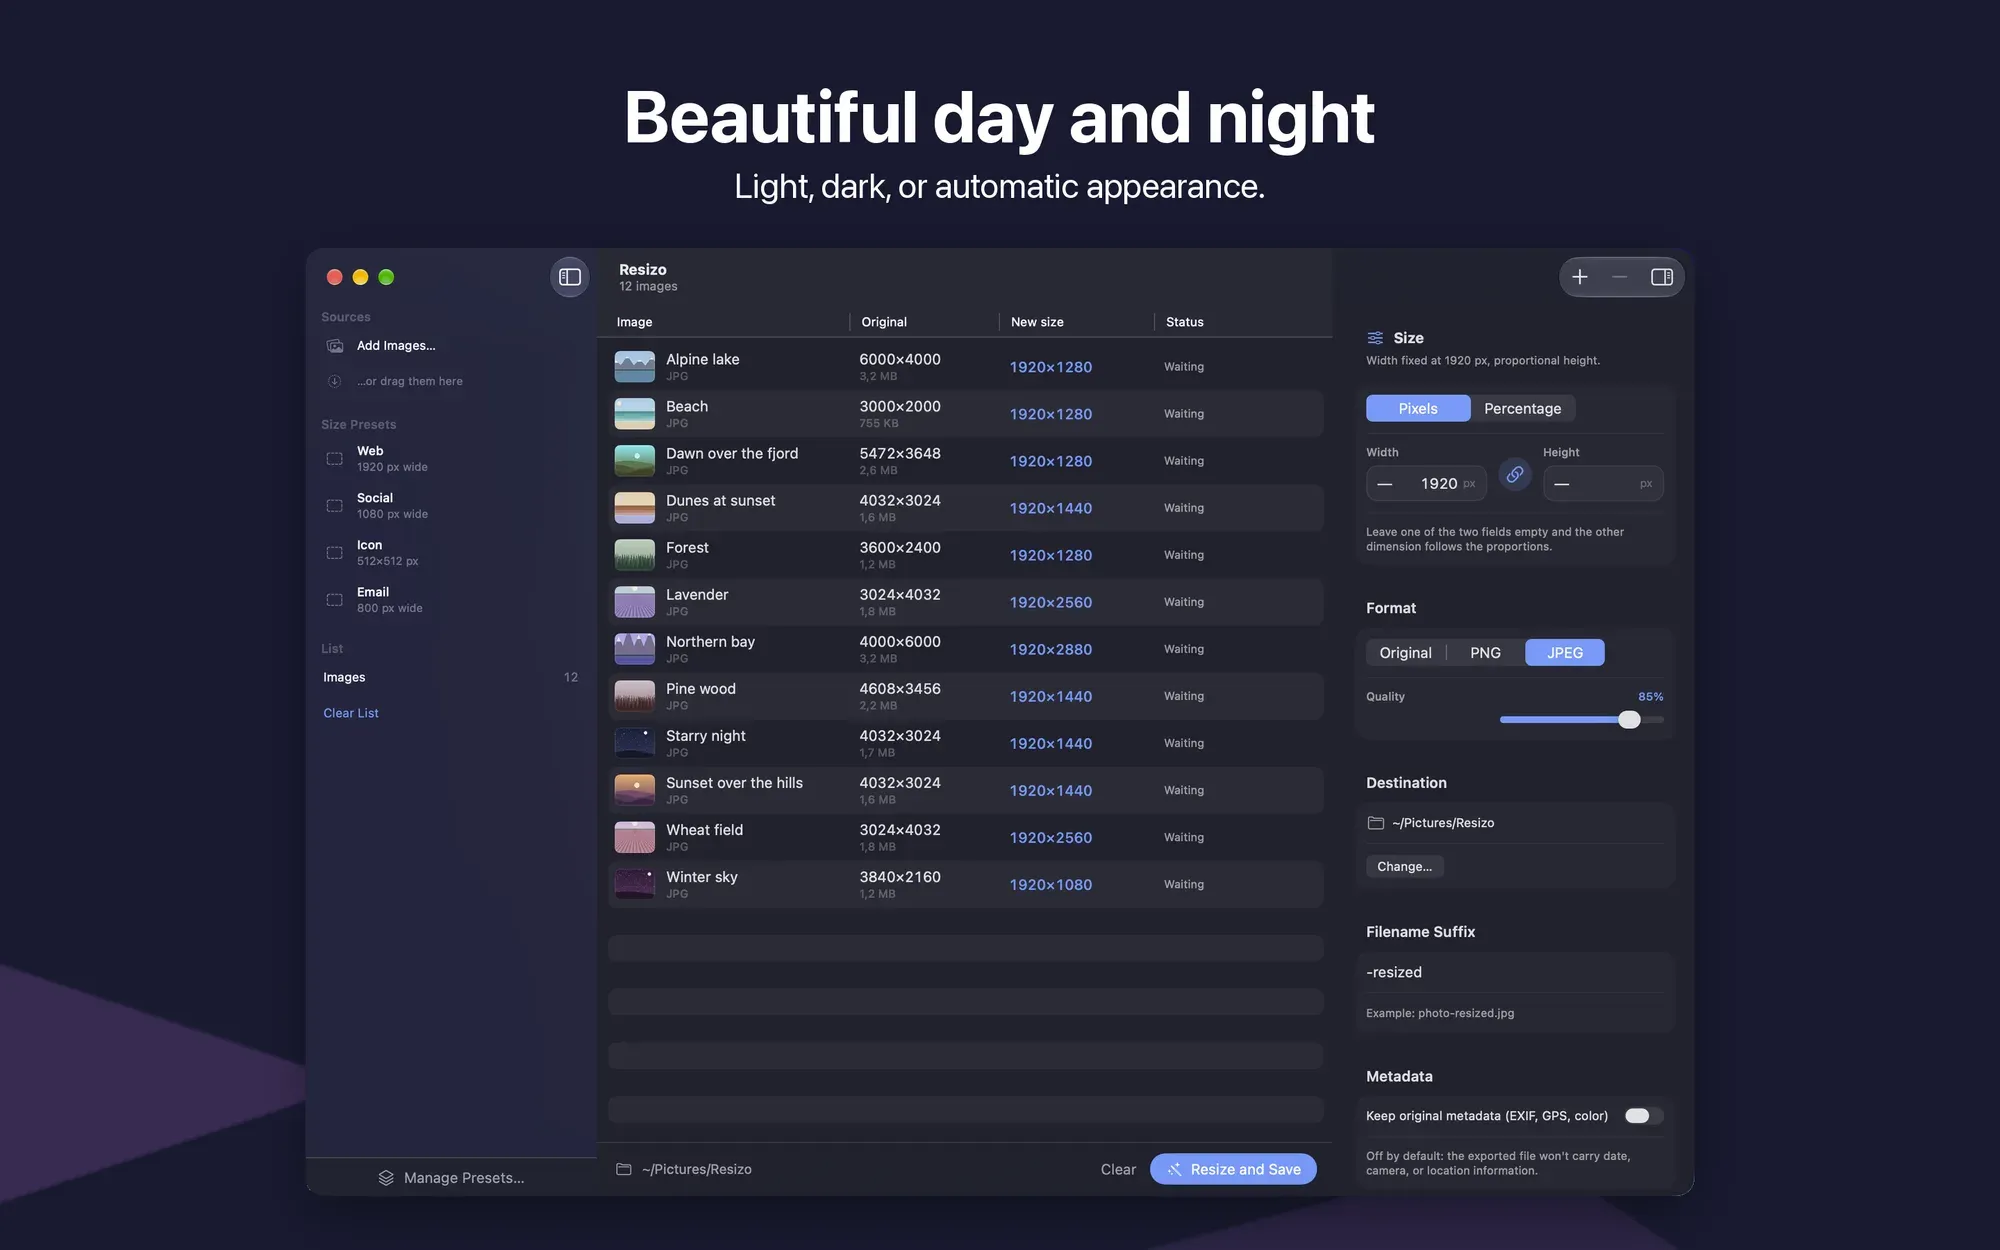Choose PNG format

1485,653
